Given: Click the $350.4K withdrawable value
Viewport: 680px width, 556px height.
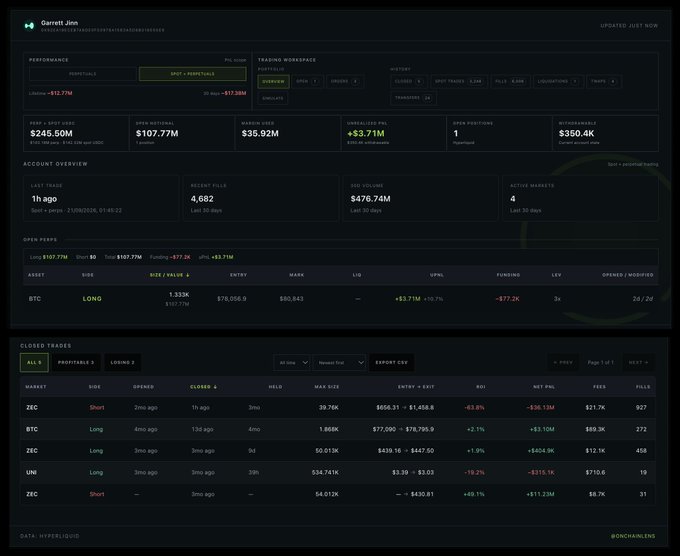Looking at the screenshot, I should (x=576, y=134).
